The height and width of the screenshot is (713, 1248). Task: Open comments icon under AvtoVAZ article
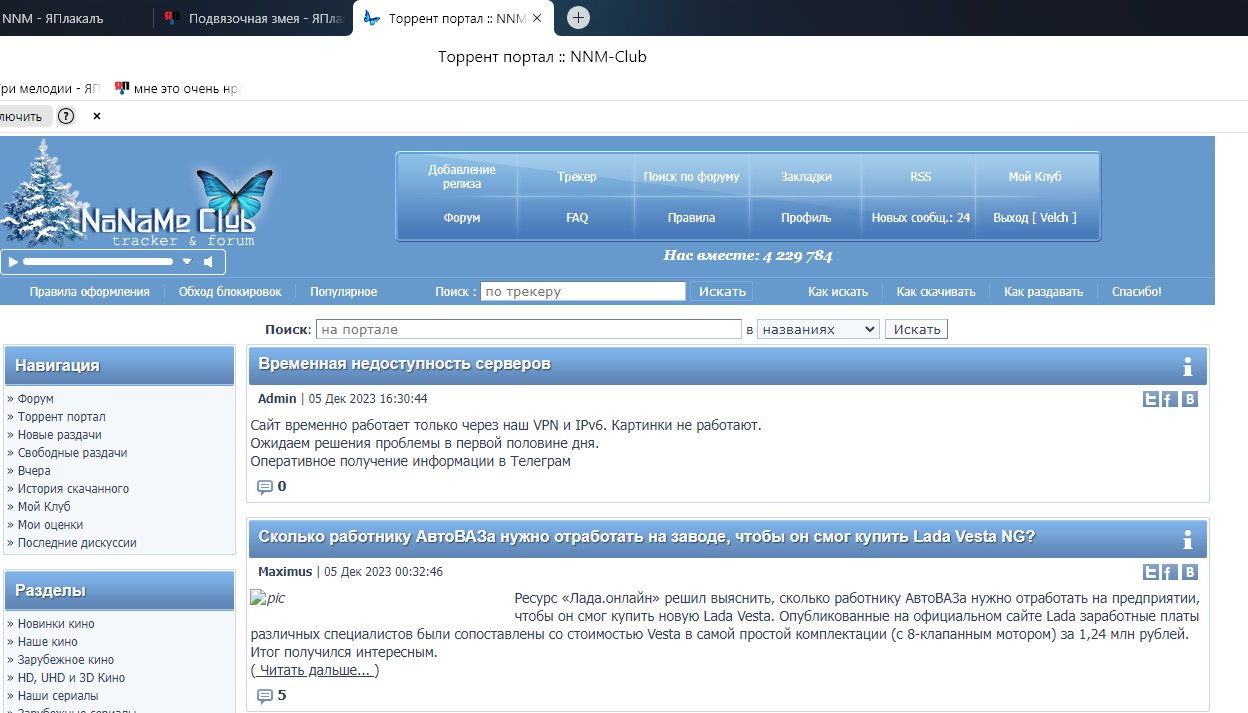265,696
